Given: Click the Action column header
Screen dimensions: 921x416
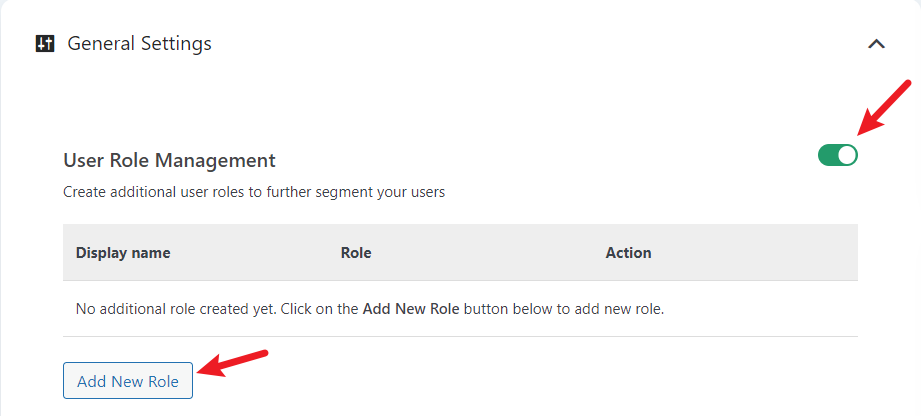Looking at the screenshot, I should (628, 253).
